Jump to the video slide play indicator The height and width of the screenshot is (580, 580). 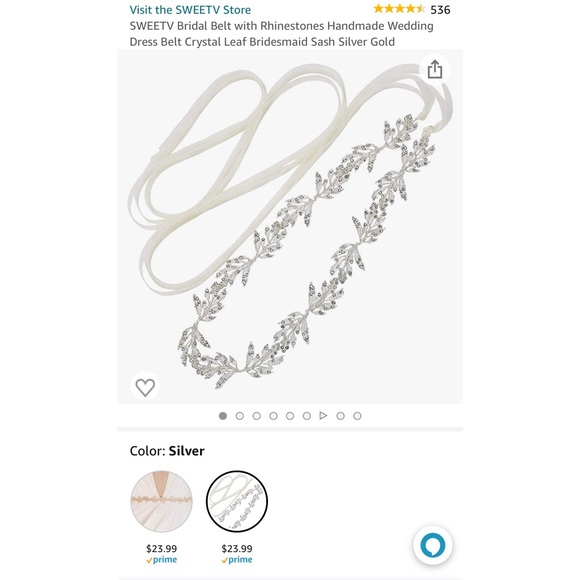(x=323, y=416)
